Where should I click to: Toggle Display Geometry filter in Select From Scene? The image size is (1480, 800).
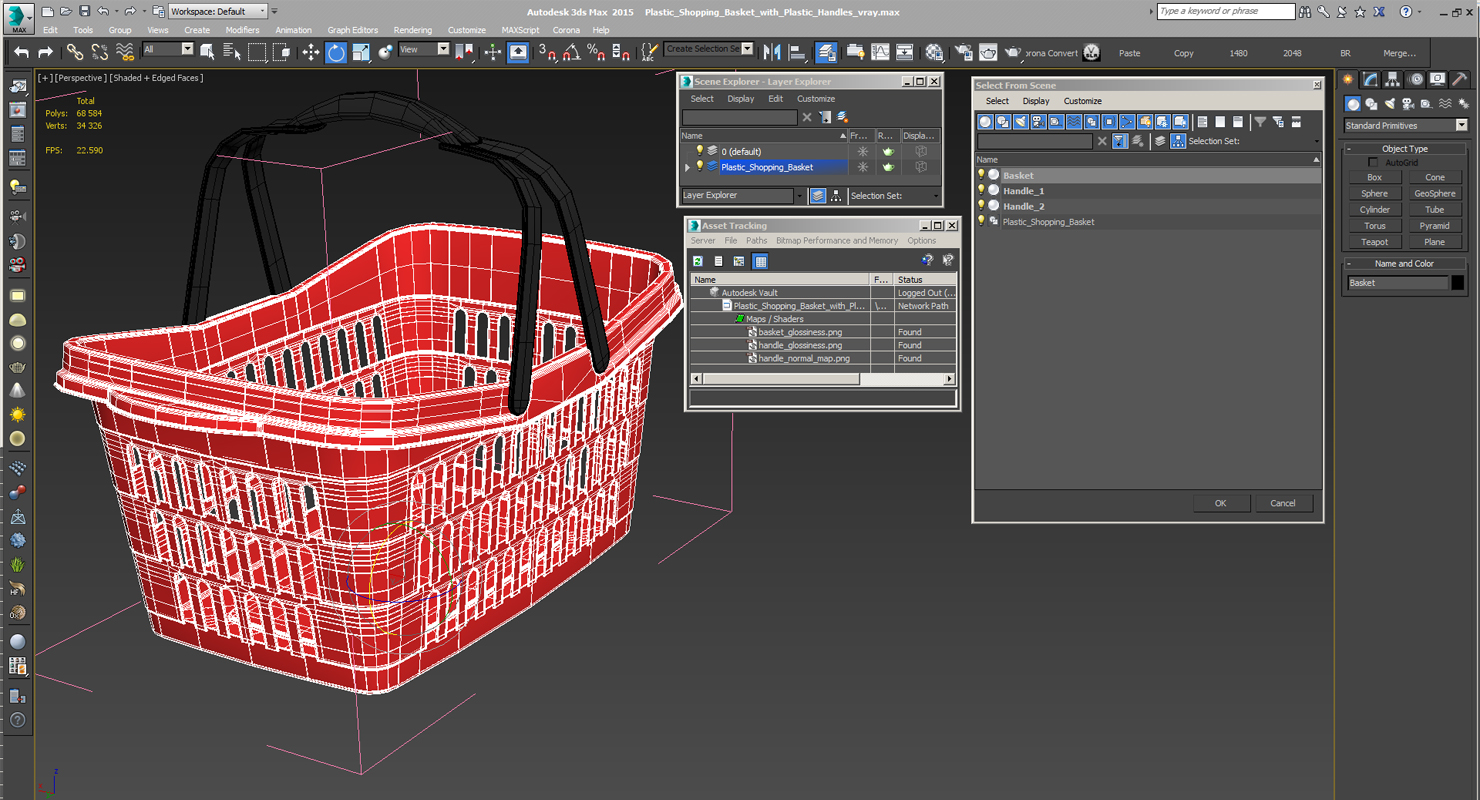[986, 122]
